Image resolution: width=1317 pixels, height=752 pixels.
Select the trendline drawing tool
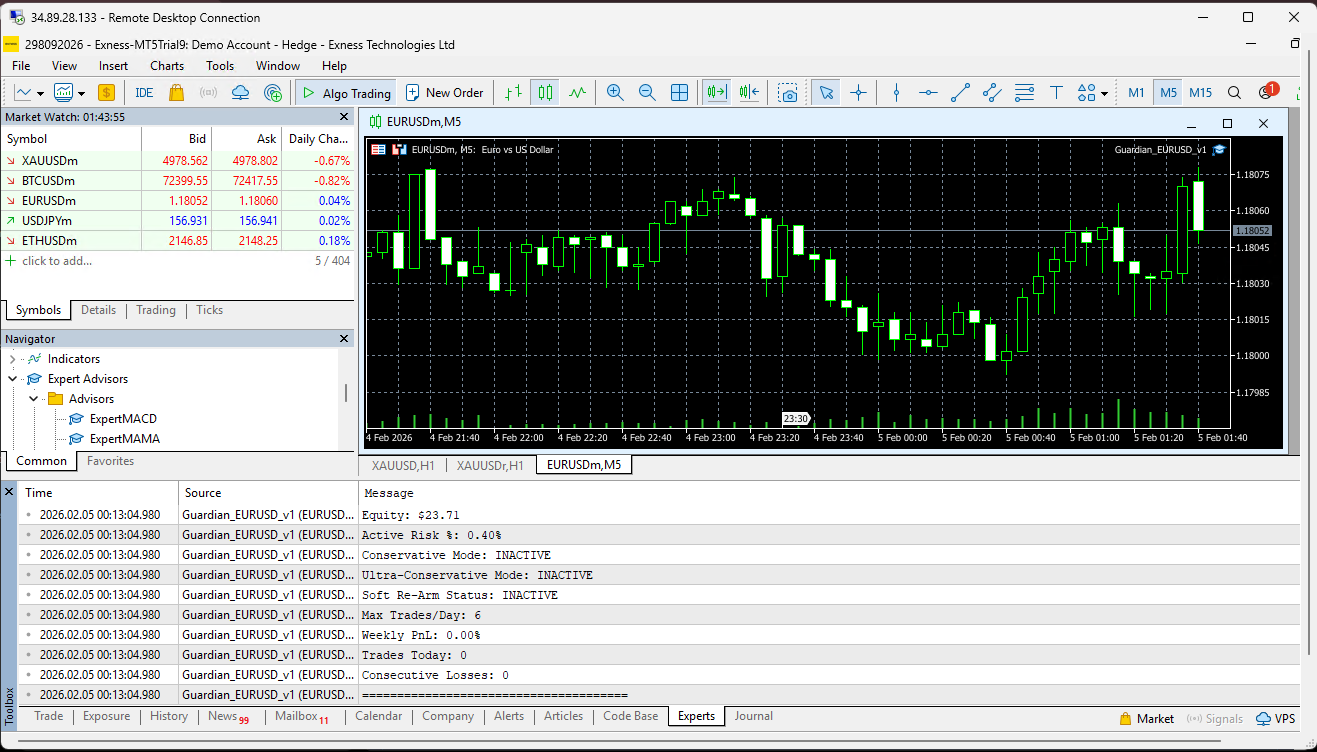point(960,92)
